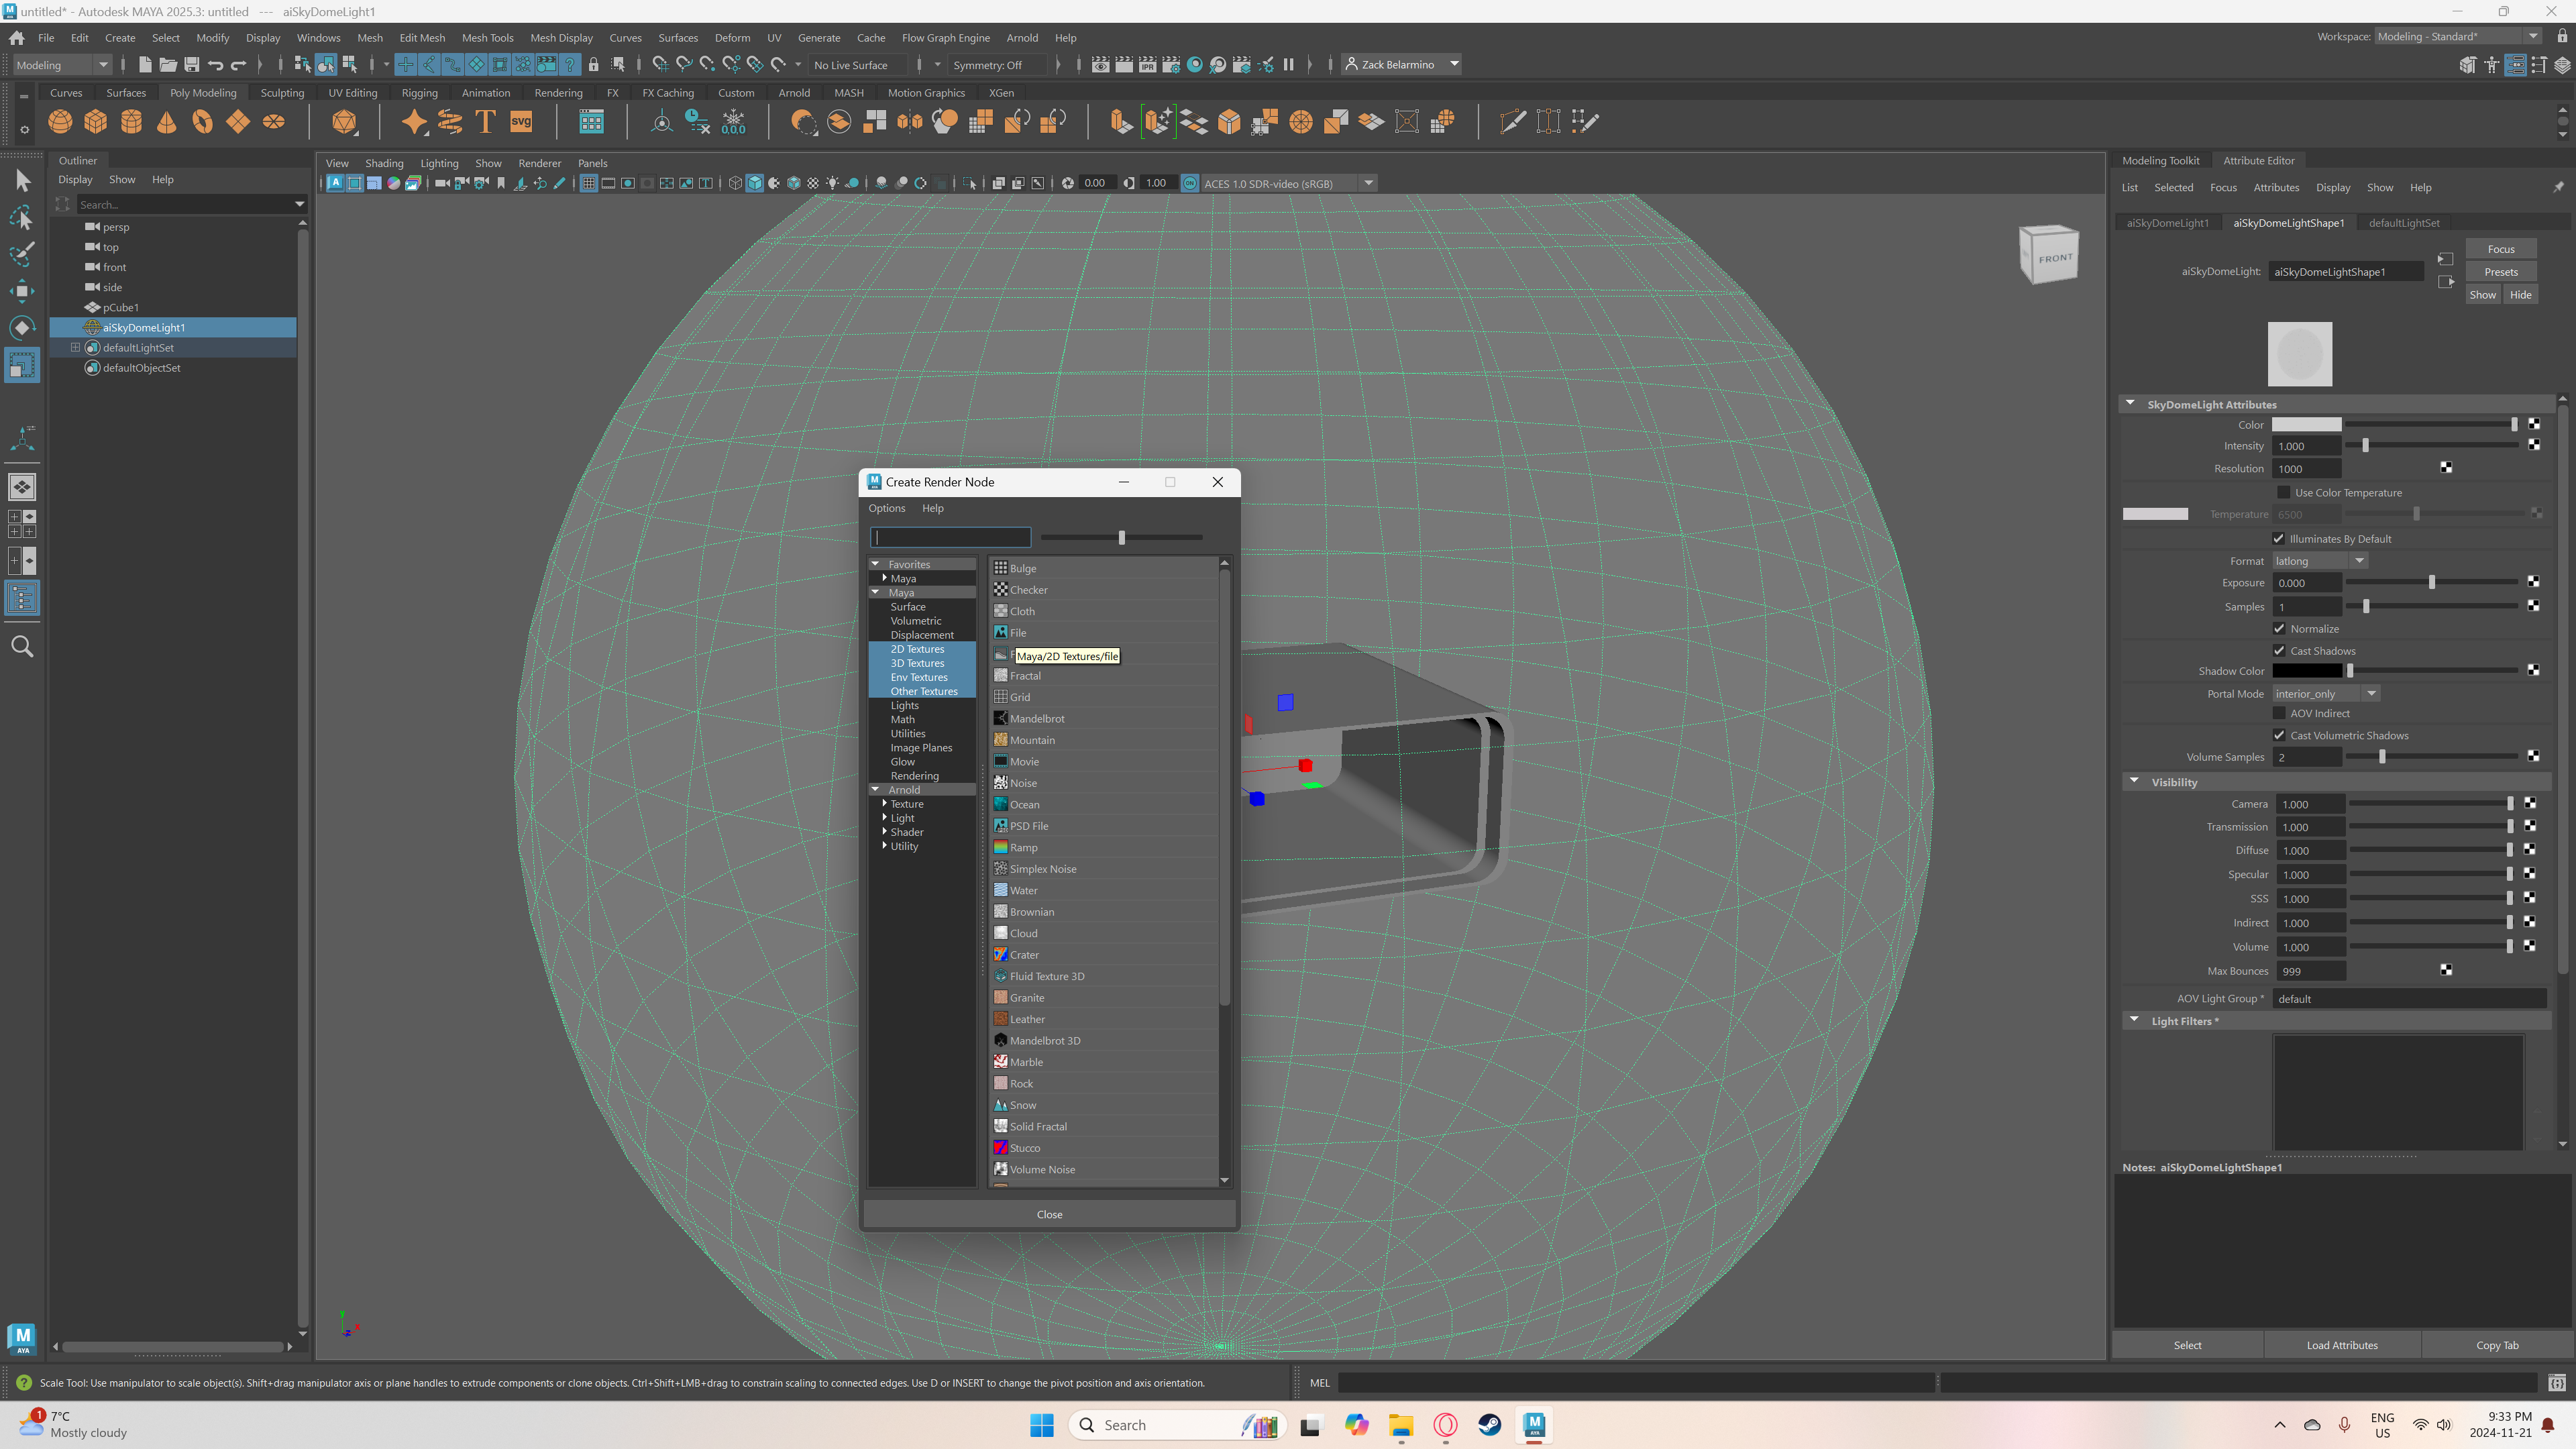Click the Focus button in Attribute Editor
The width and height of the screenshot is (2576, 1449).
(2500, 249)
